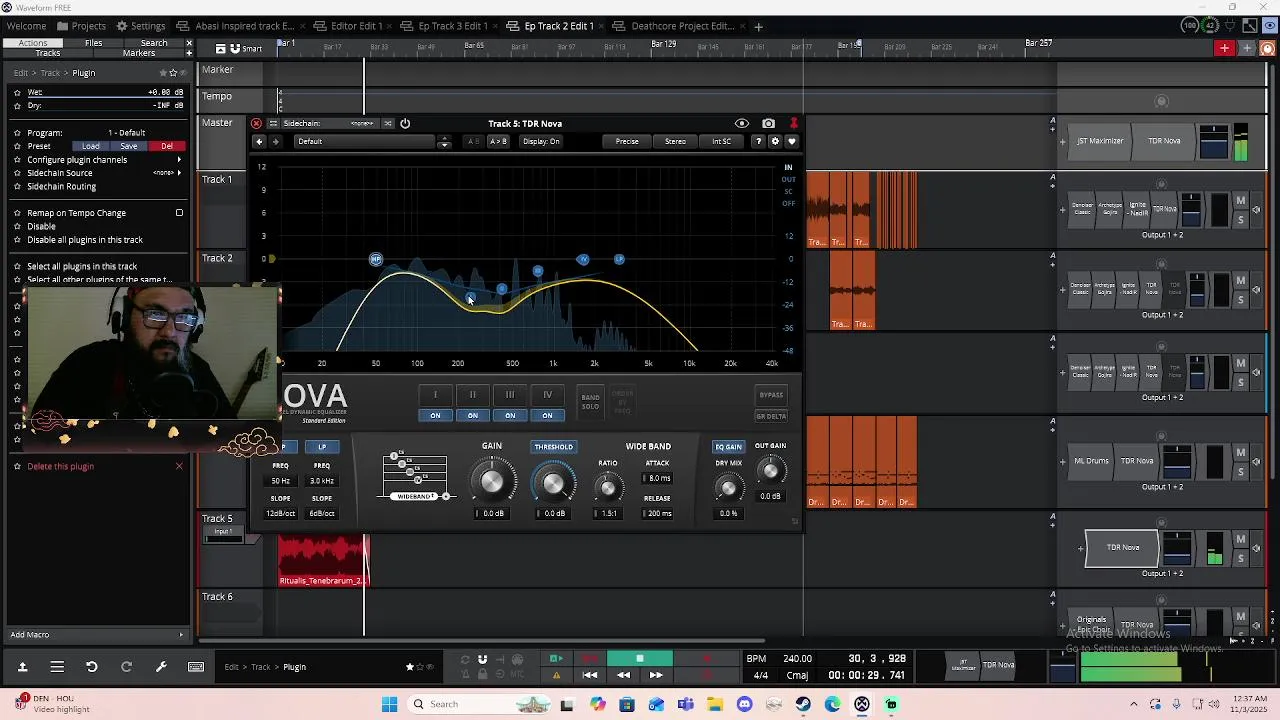Click the preset Del button
The height and width of the screenshot is (720, 1280).
[x=167, y=146]
